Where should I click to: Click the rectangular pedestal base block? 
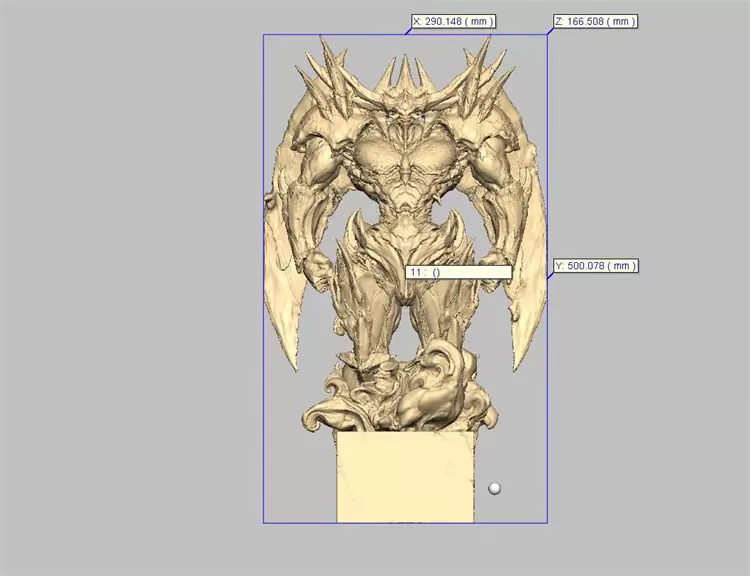pyautogui.click(x=405, y=476)
